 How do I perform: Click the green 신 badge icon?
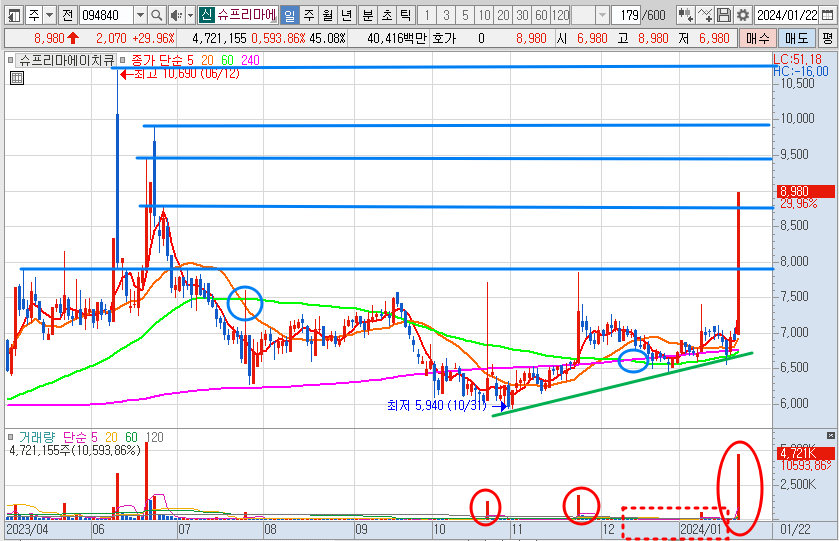coord(207,15)
